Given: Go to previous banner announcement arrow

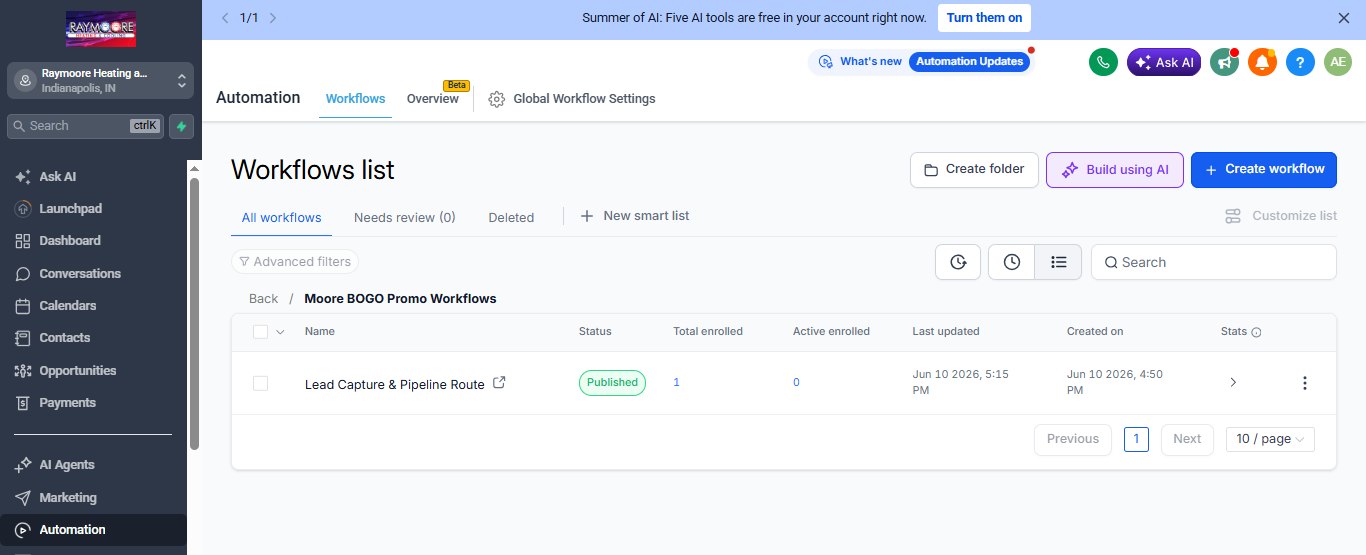Looking at the screenshot, I should point(224,18).
